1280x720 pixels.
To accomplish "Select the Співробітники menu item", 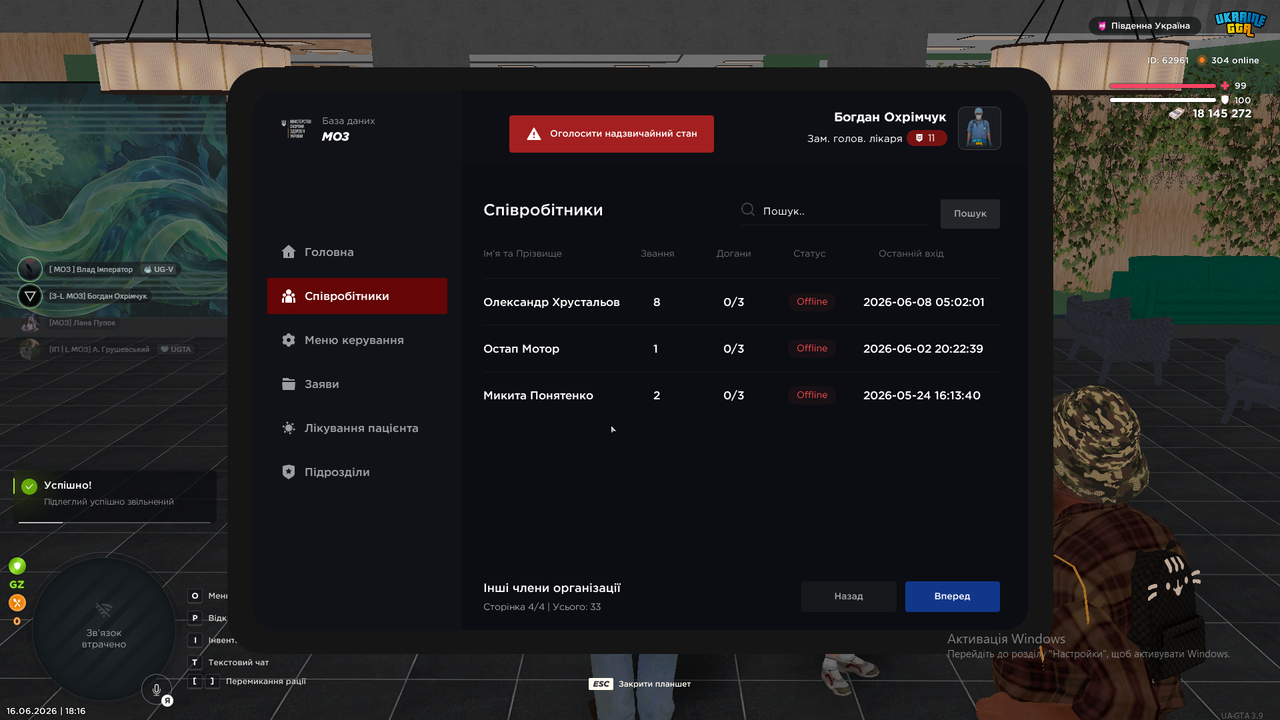I will coord(357,296).
